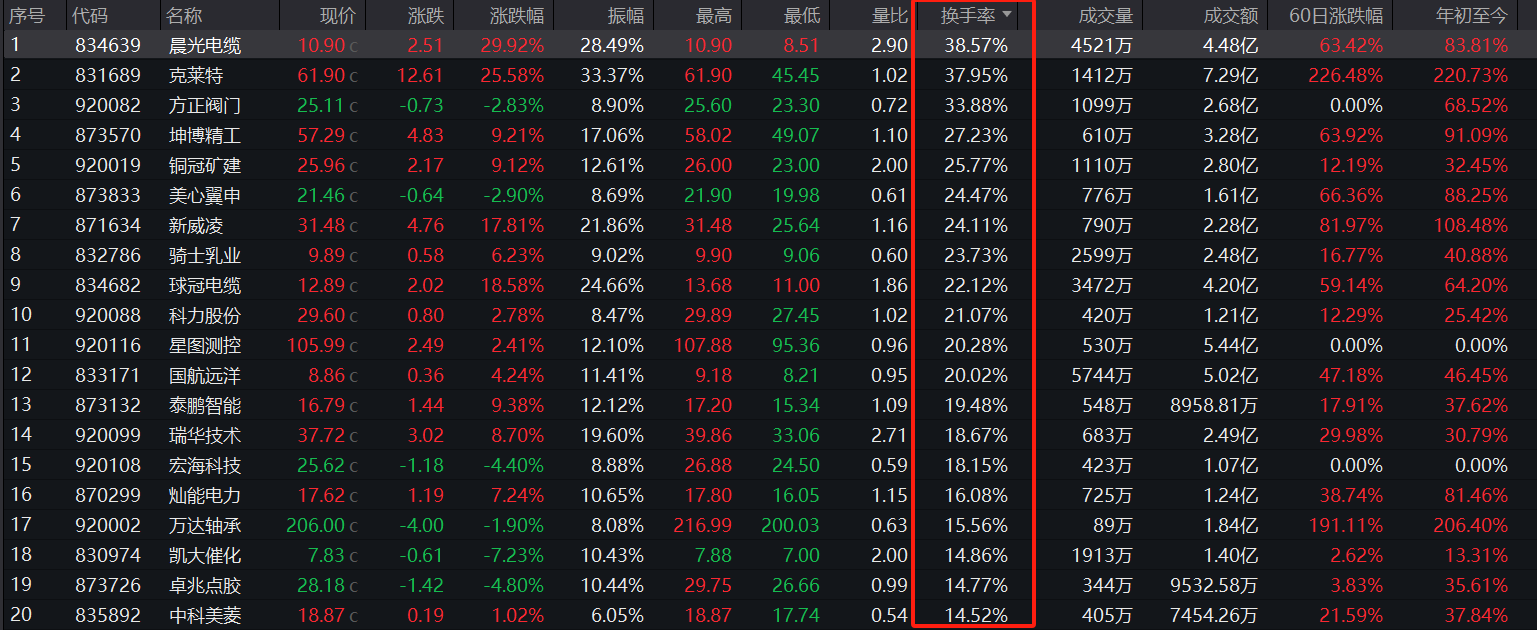1537x630 pixels.
Task: Click the 涨跌 column header
Action: click(x=427, y=15)
